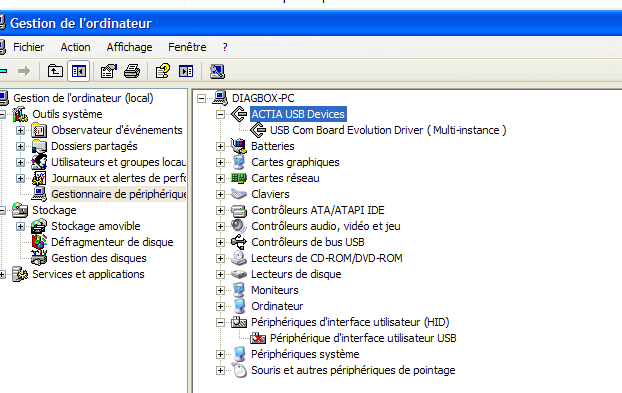
Task: Open the Fenêtre menu
Action: (187, 47)
